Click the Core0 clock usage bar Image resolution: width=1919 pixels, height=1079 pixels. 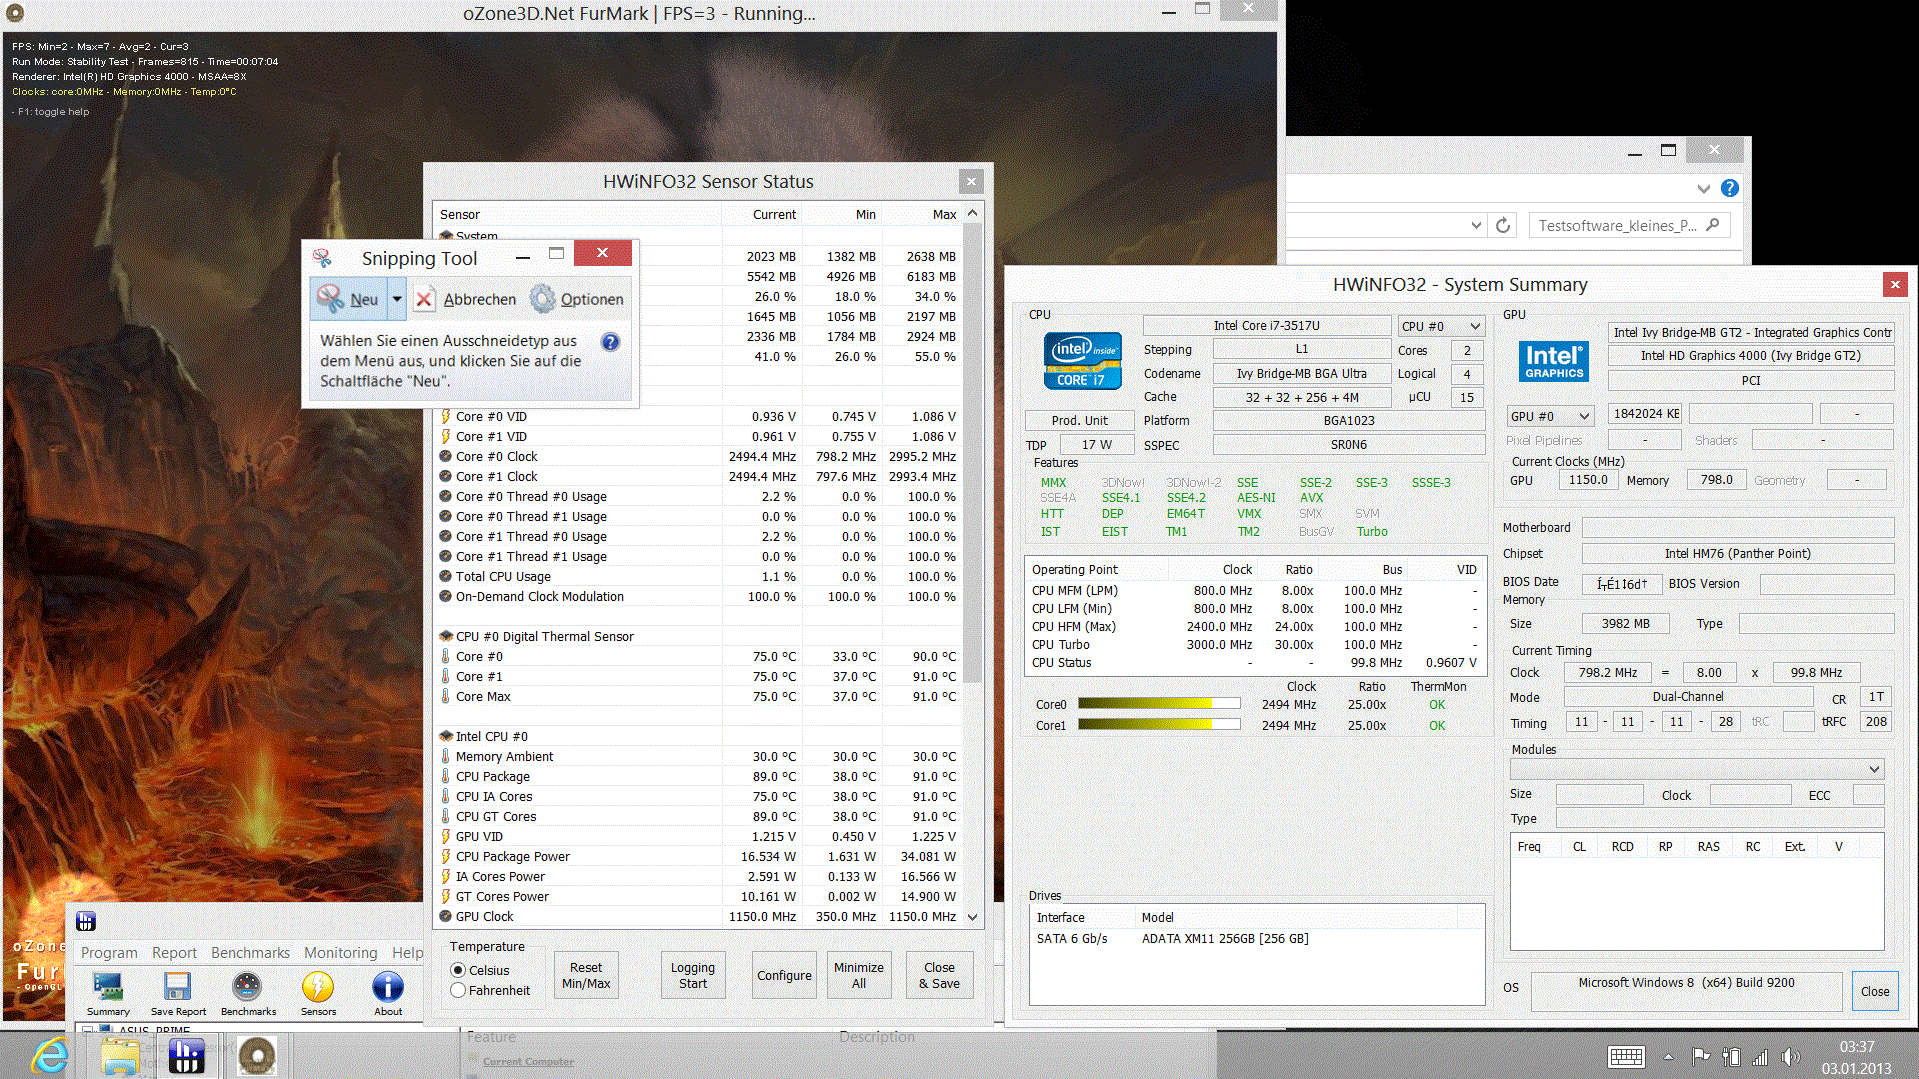[1159, 704]
